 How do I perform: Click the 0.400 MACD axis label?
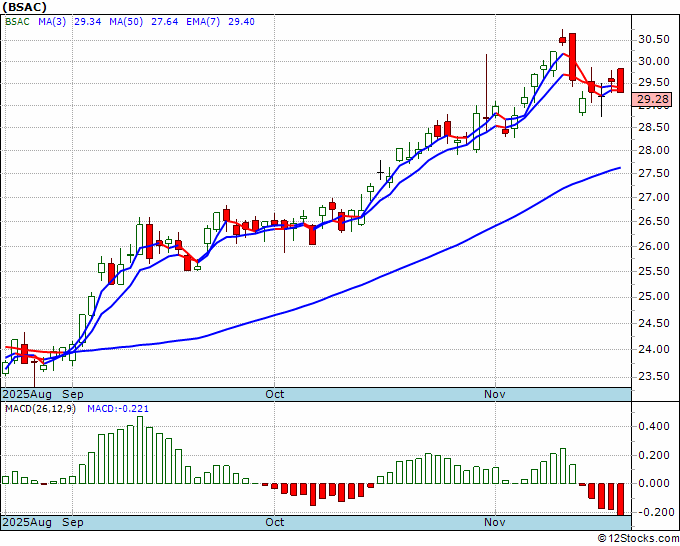[654, 427]
